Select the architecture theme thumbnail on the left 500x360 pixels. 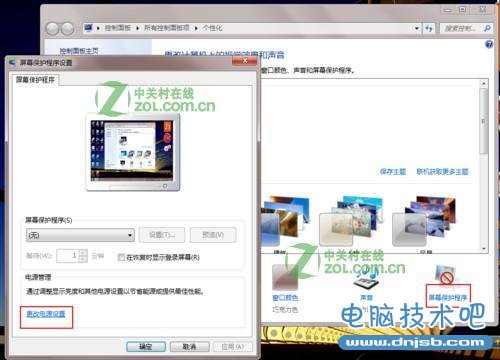(286, 222)
